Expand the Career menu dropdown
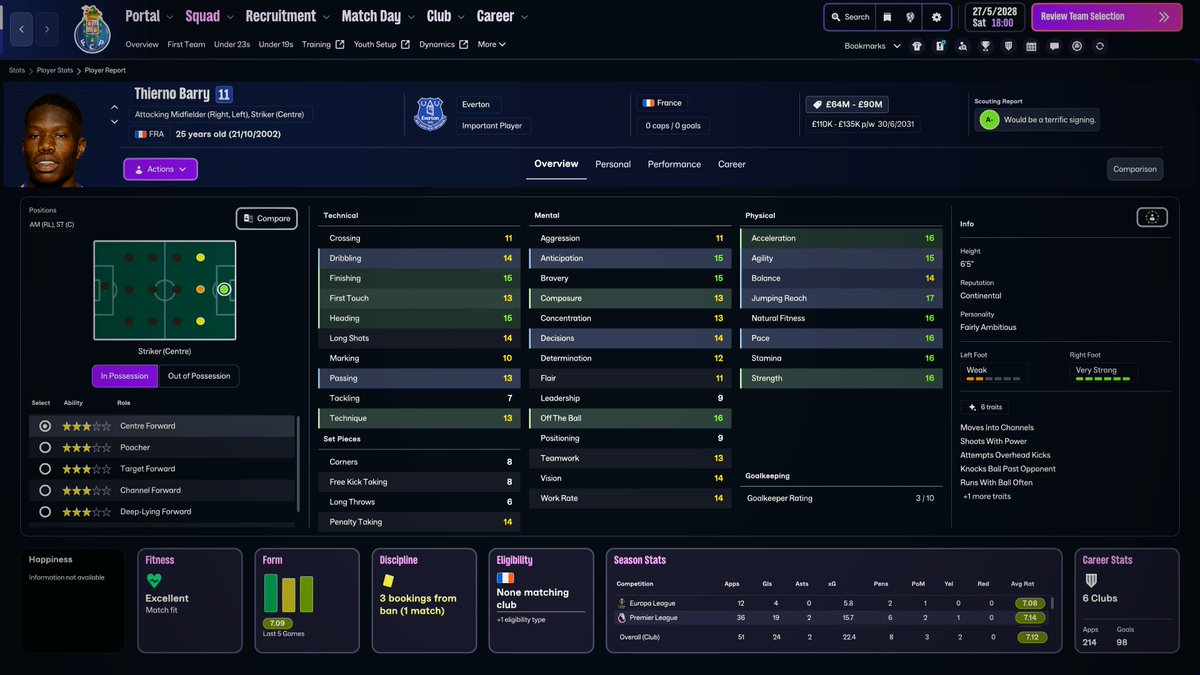Viewport: 1200px width, 675px height. 502,16
